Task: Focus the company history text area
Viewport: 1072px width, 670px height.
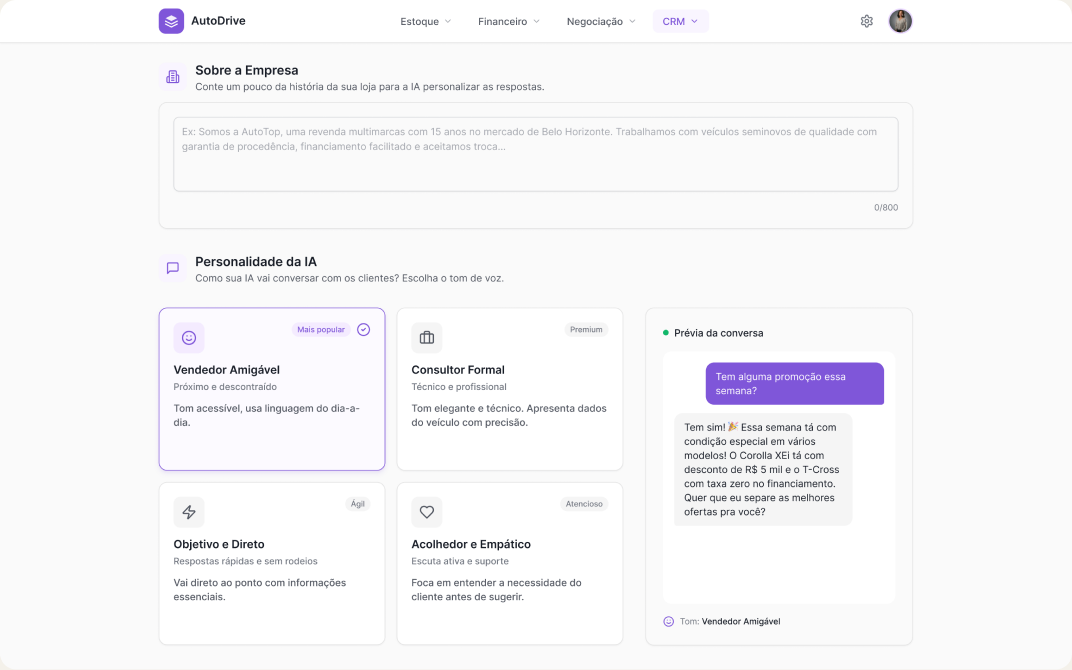Action: pyautogui.click(x=535, y=155)
